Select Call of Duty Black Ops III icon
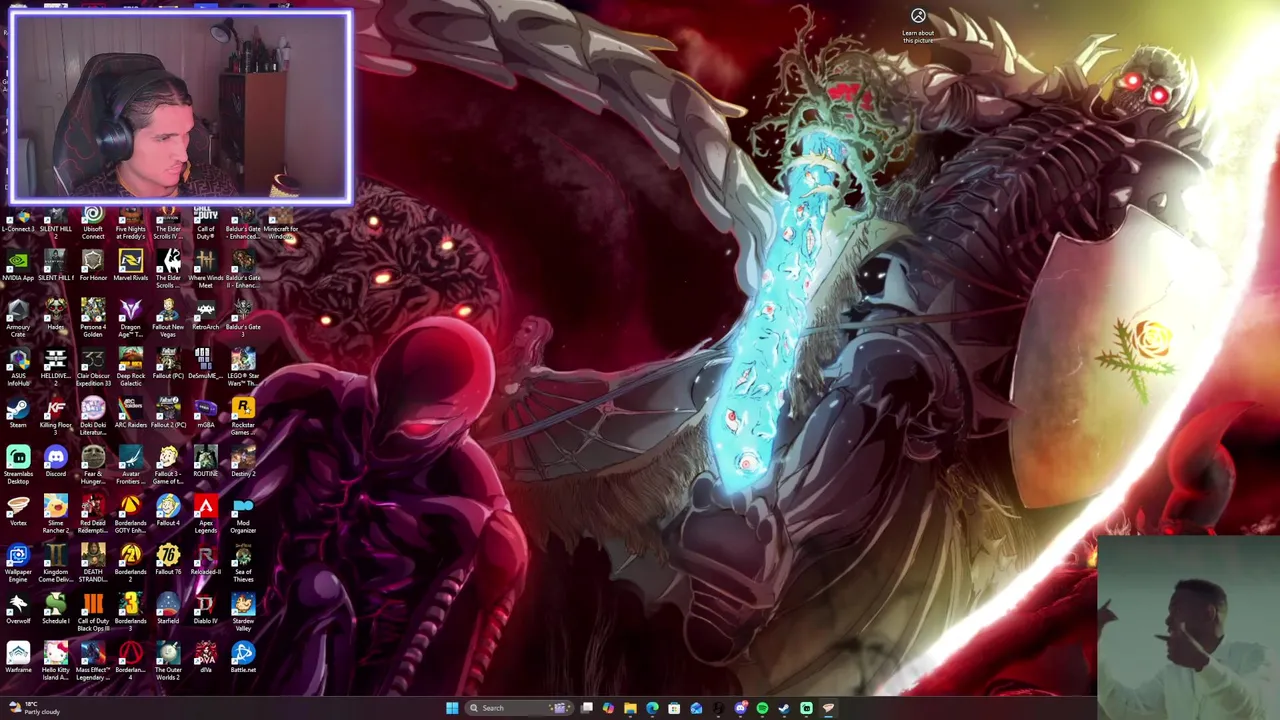 (x=93, y=614)
